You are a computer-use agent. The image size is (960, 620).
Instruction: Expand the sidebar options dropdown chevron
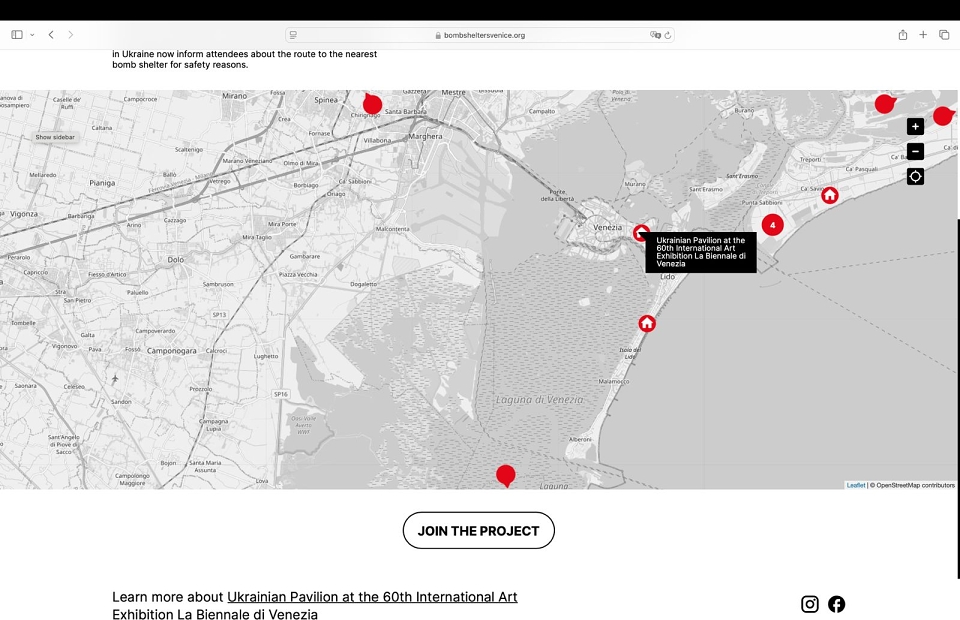[32, 35]
